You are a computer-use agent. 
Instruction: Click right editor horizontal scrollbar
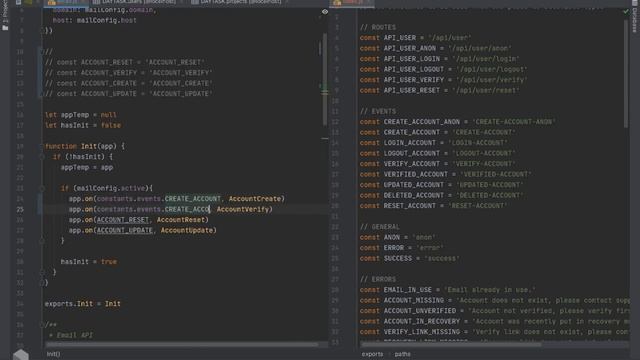click(451, 345)
